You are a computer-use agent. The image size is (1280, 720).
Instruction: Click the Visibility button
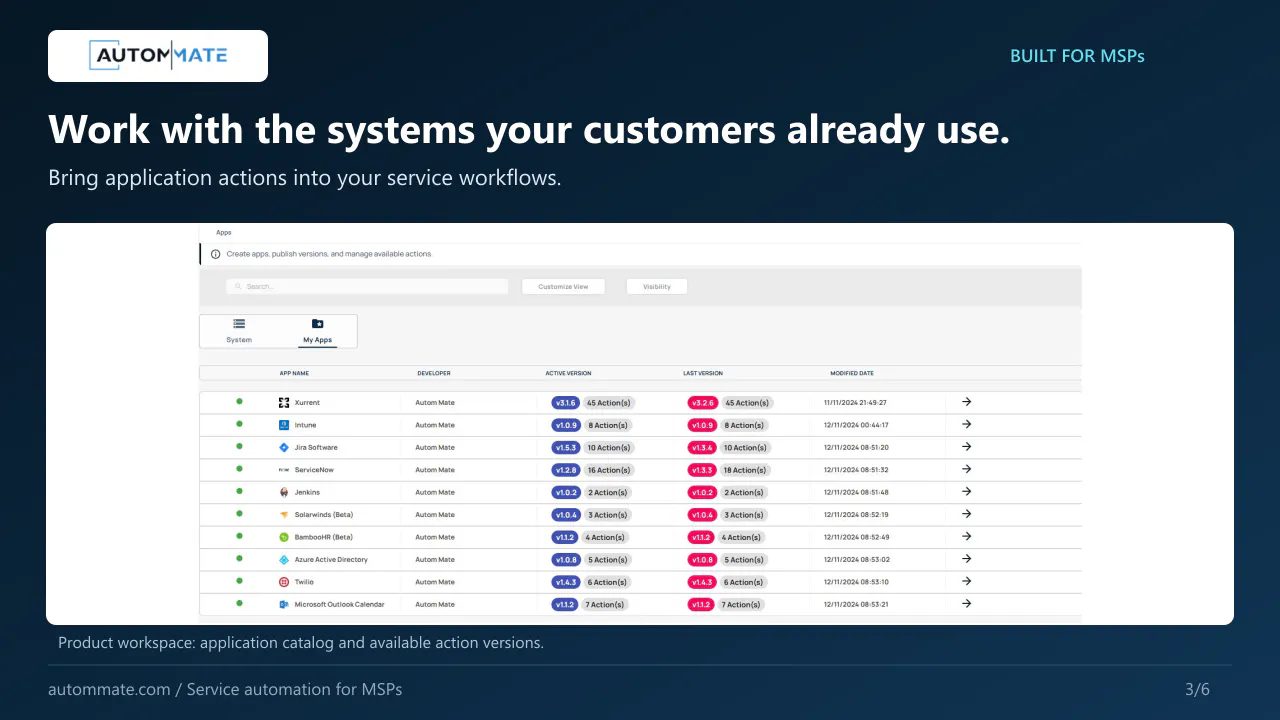[657, 287]
